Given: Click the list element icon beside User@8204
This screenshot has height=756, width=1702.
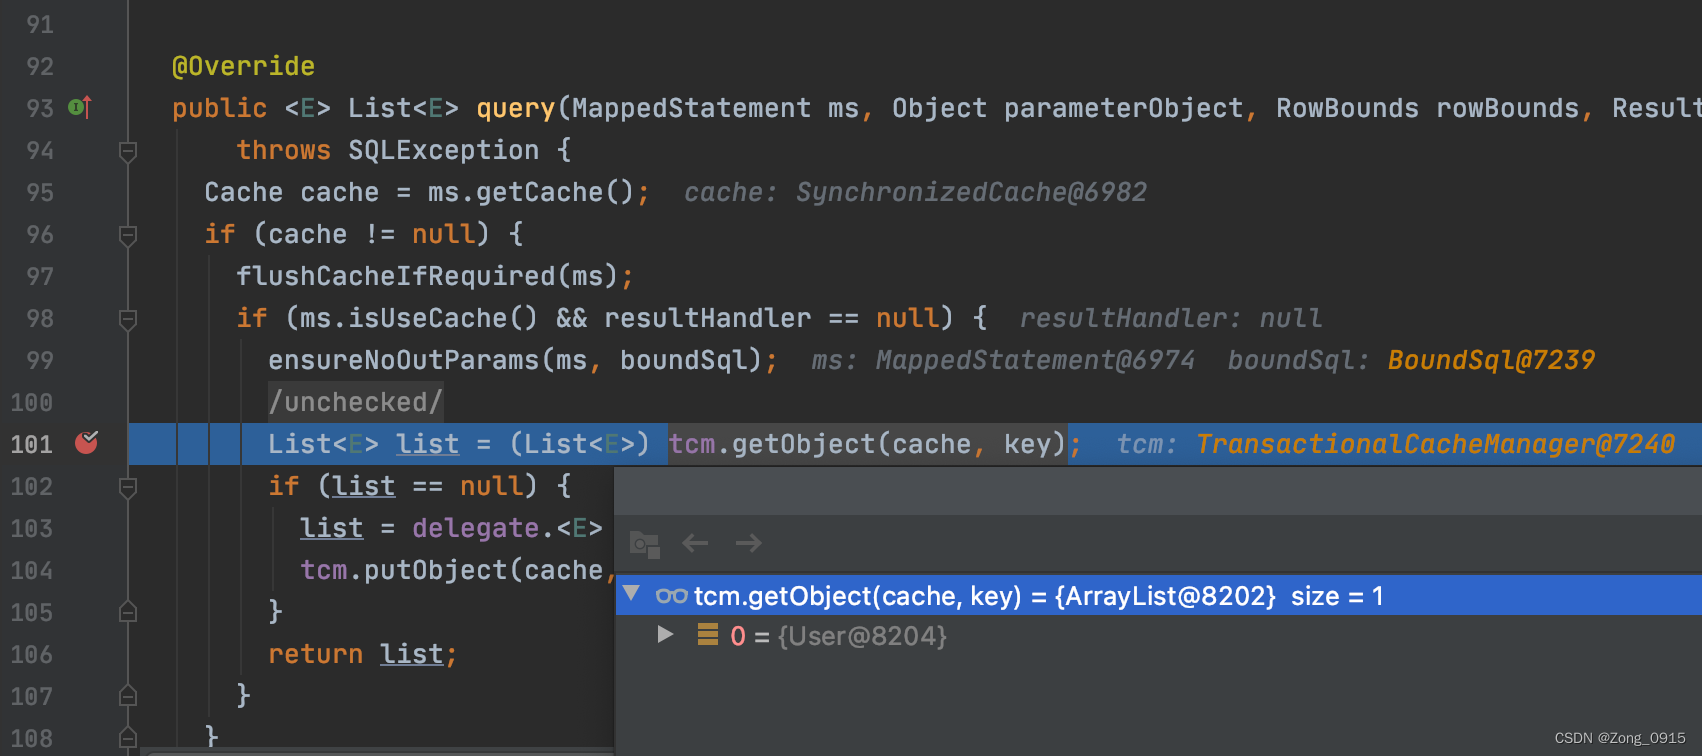Looking at the screenshot, I should coord(708,634).
